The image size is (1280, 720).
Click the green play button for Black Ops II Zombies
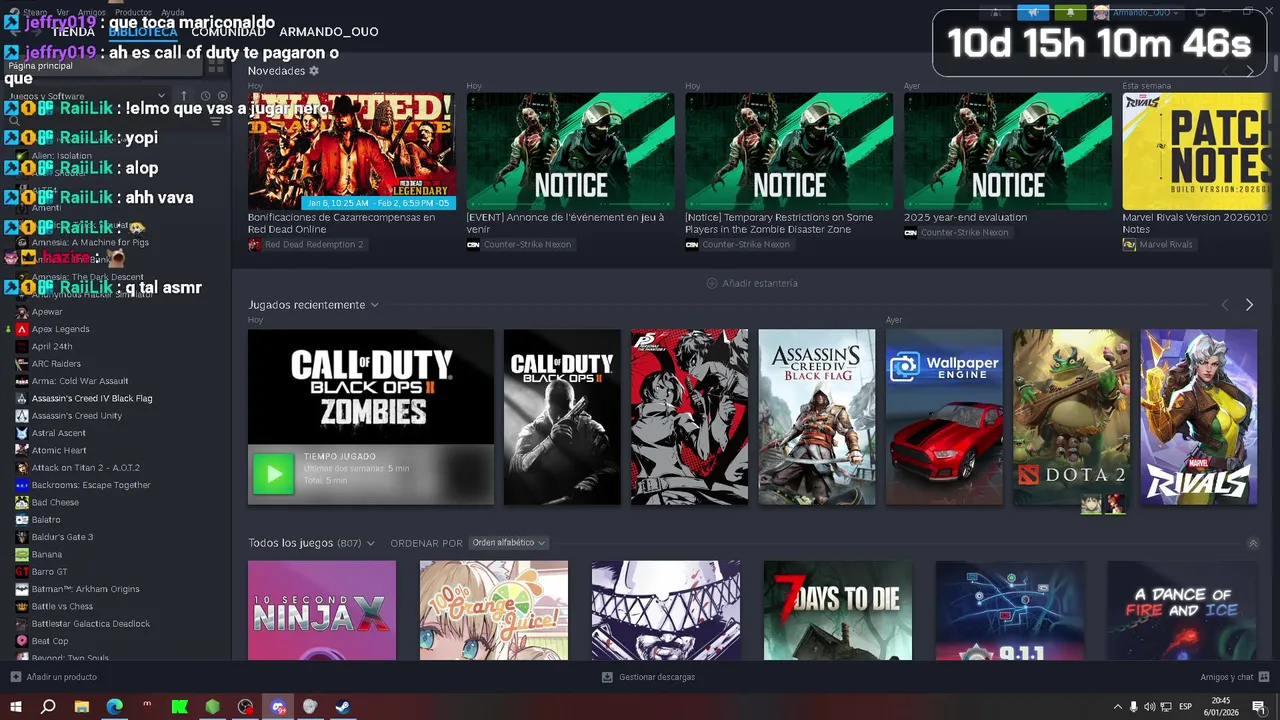coord(273,475)
